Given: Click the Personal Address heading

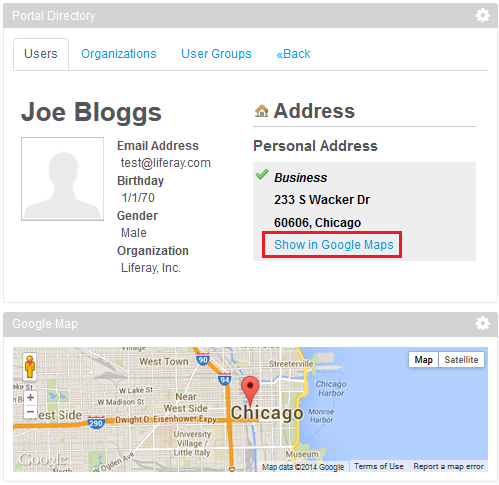Looking at the screenshot, I should pyautogui.click(x=315, y=146).
